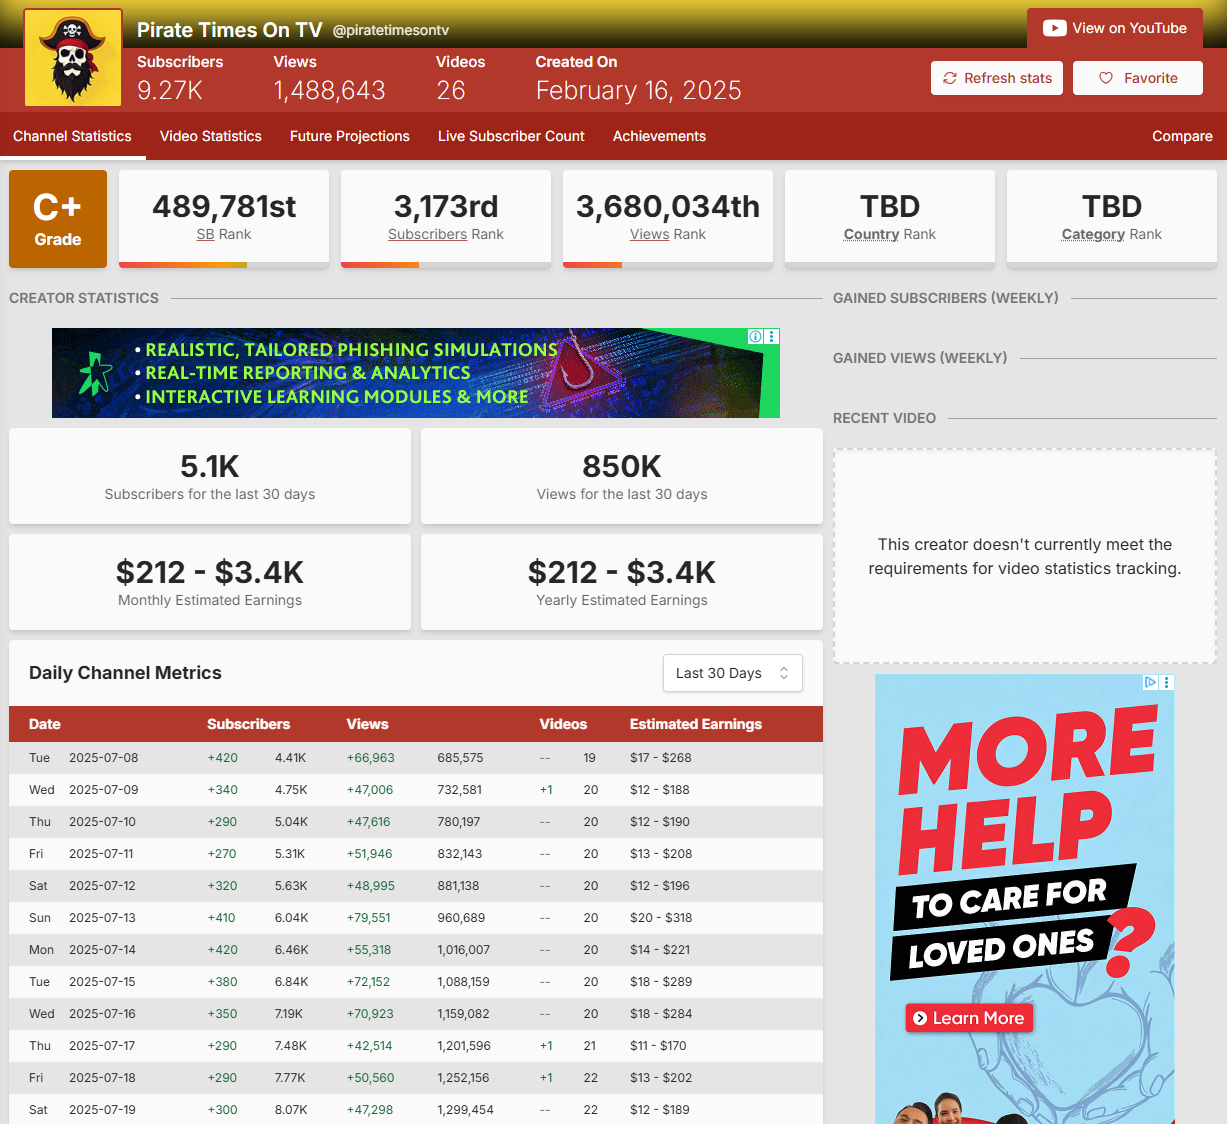The height and width of the screenshot is (1124, 1228).
Task: Add channel with Favorite button
Action: 1138,78
